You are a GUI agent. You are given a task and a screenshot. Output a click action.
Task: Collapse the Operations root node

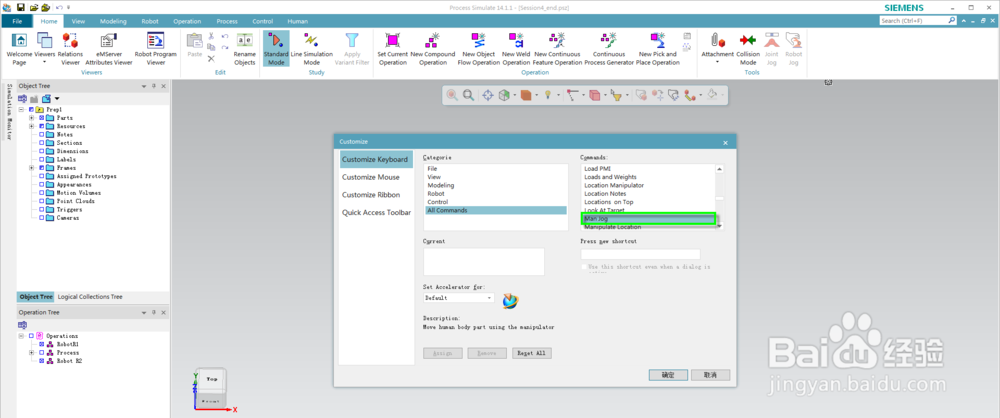click(21, 336)
